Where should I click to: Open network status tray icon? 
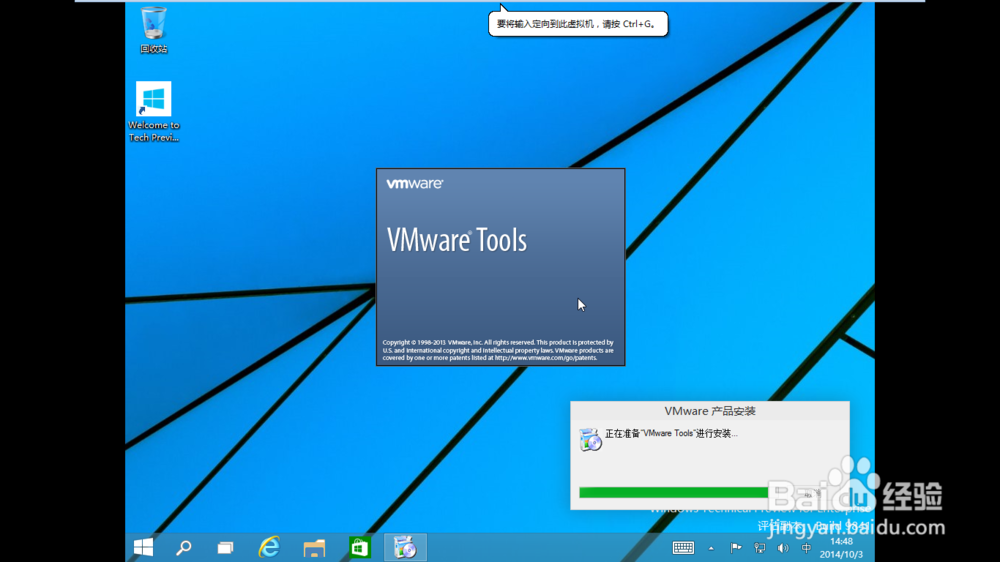point(759,547)
